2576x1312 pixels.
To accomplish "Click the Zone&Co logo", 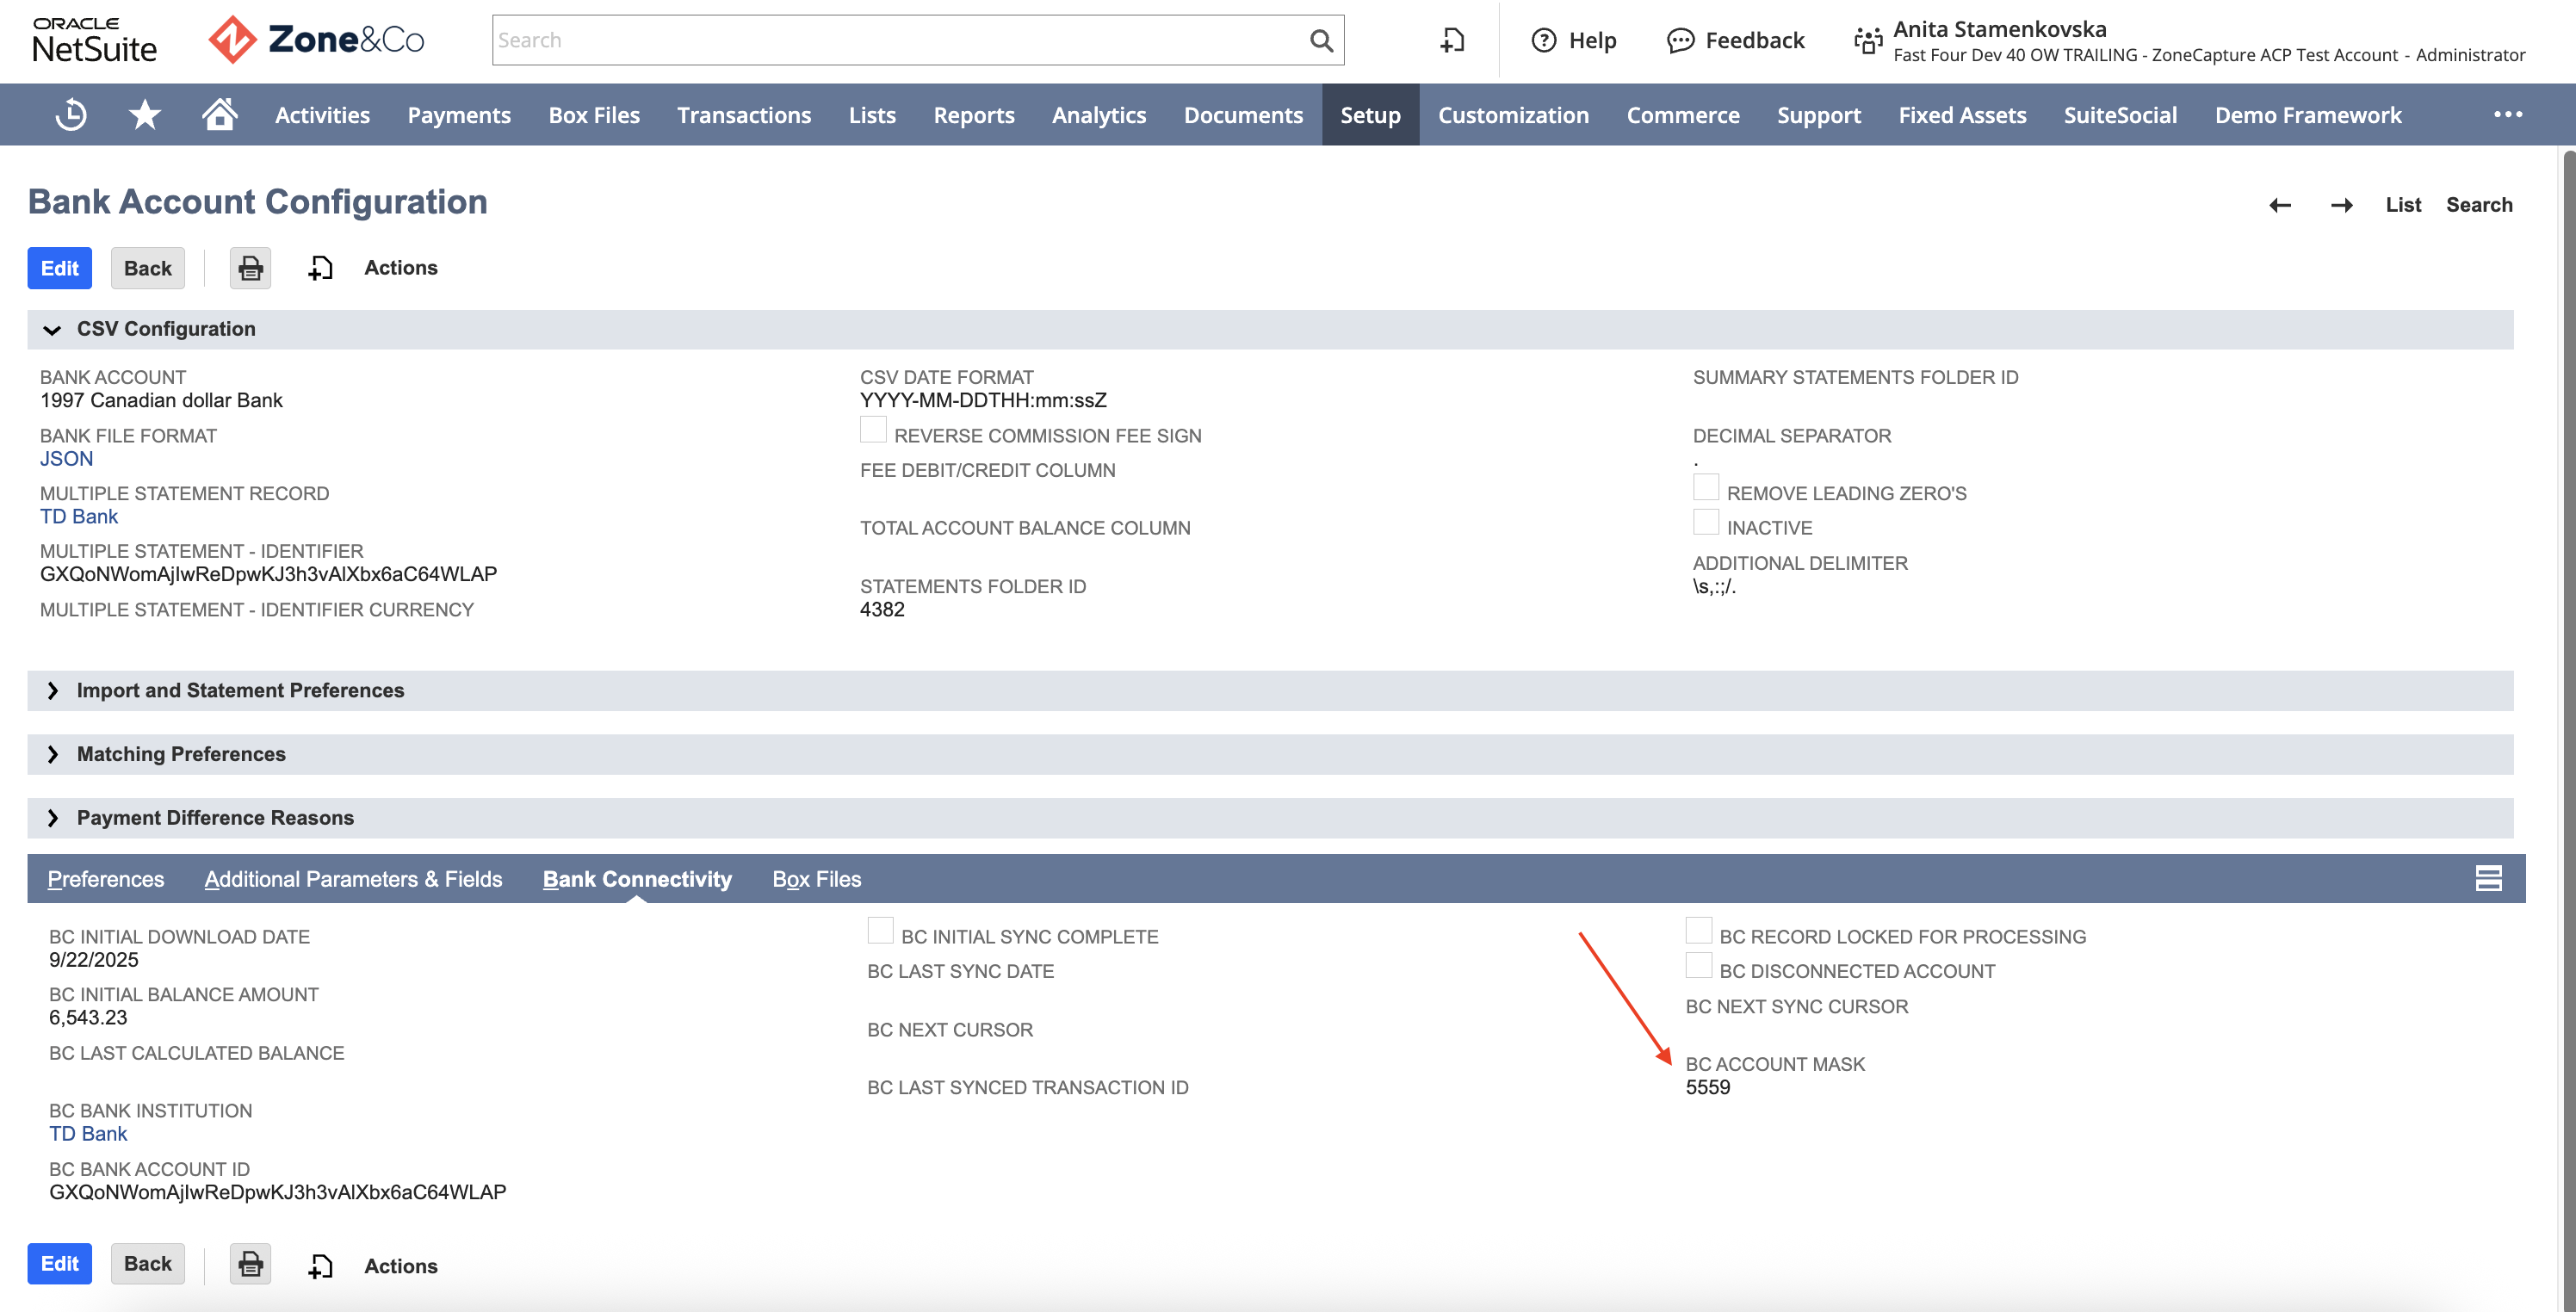I will (316, 40).
